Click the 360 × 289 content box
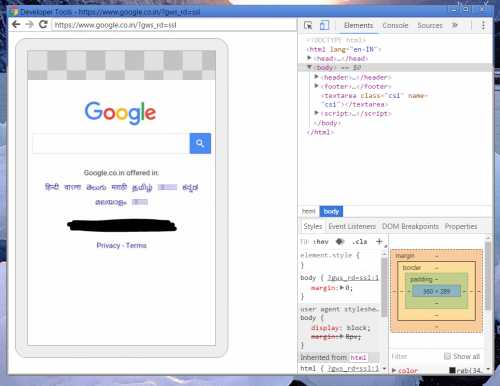 436,291
